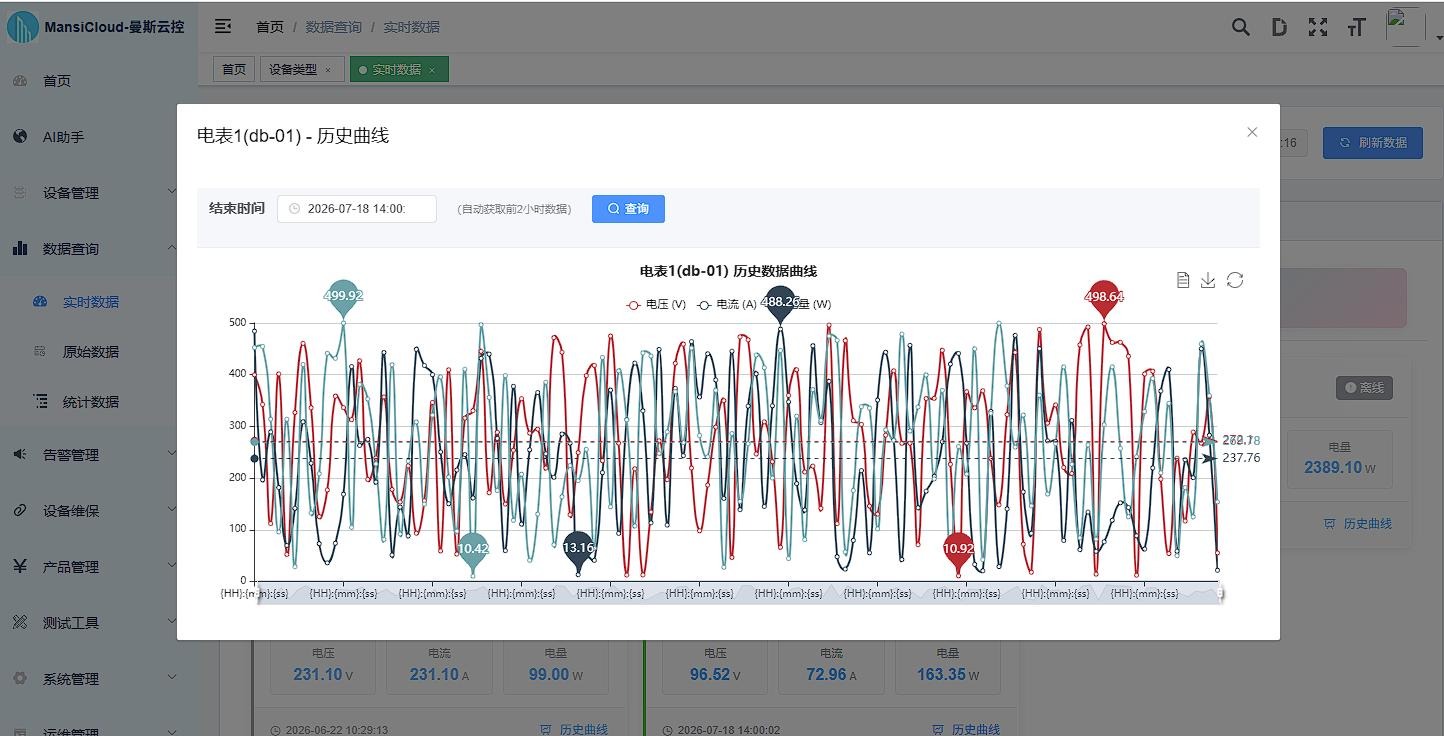Screen dimensions: 1444x736
Task: Click the 刷新数据 button
Action: coord(1373,142)
